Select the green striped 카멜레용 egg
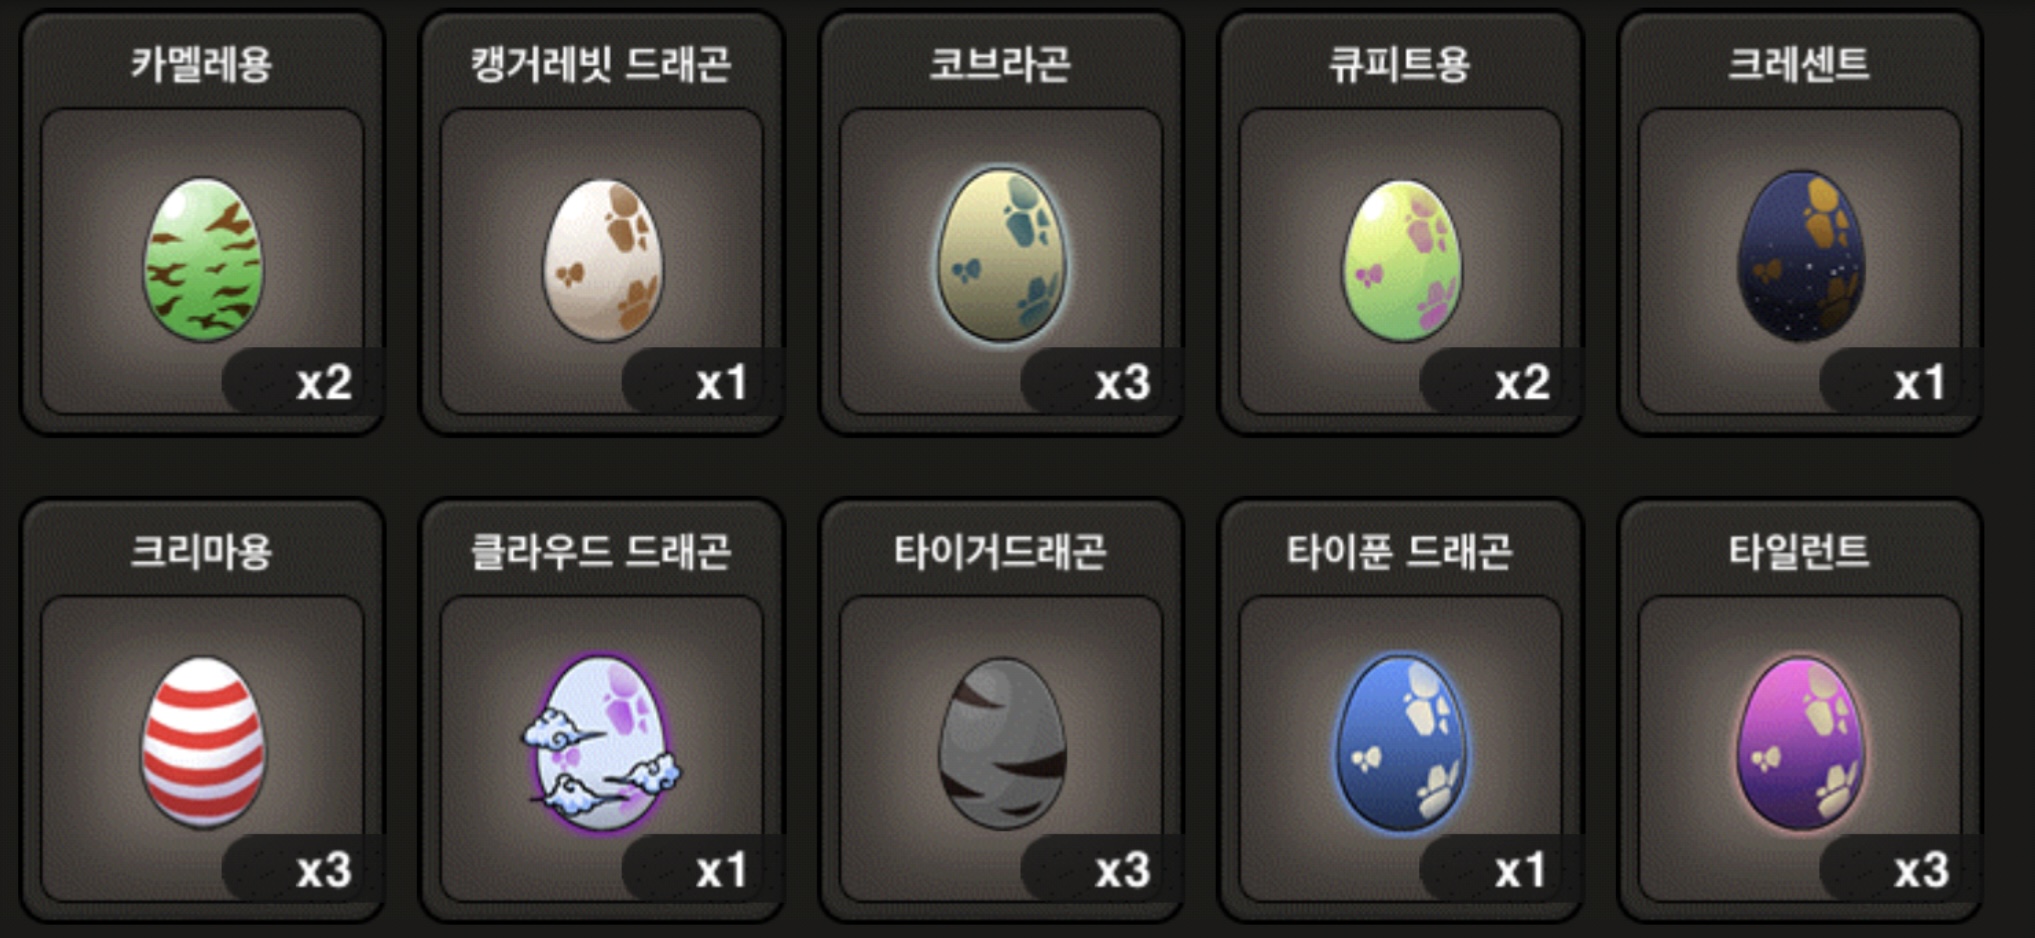Image resolution: width=2035 pixels, height=938 pixels. tap(203, 259)
